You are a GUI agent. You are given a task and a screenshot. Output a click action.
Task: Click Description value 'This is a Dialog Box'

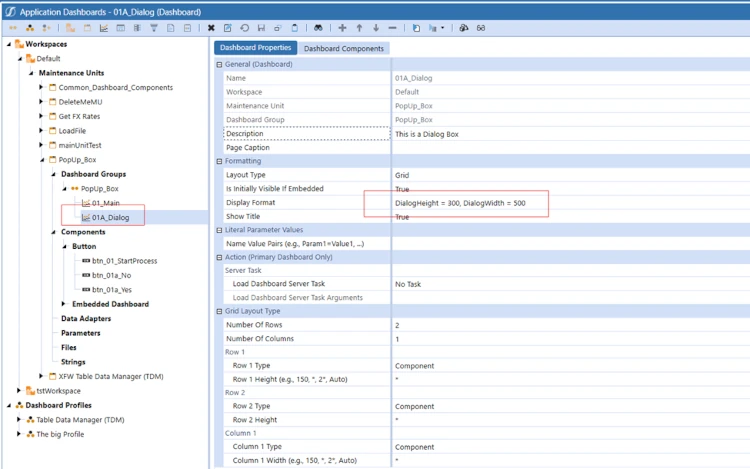pyautogui.click(x=427, y=134)
